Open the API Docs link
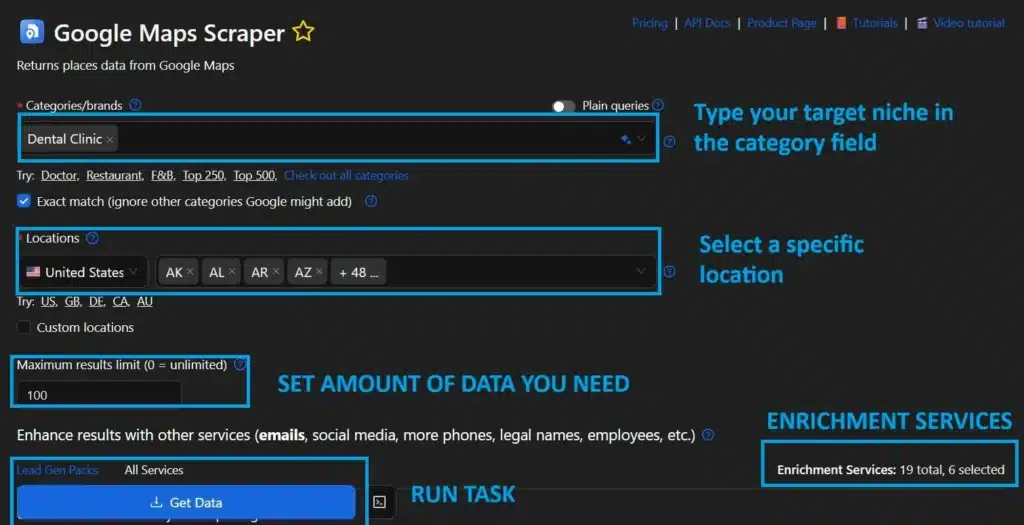 tap(707, 23)
